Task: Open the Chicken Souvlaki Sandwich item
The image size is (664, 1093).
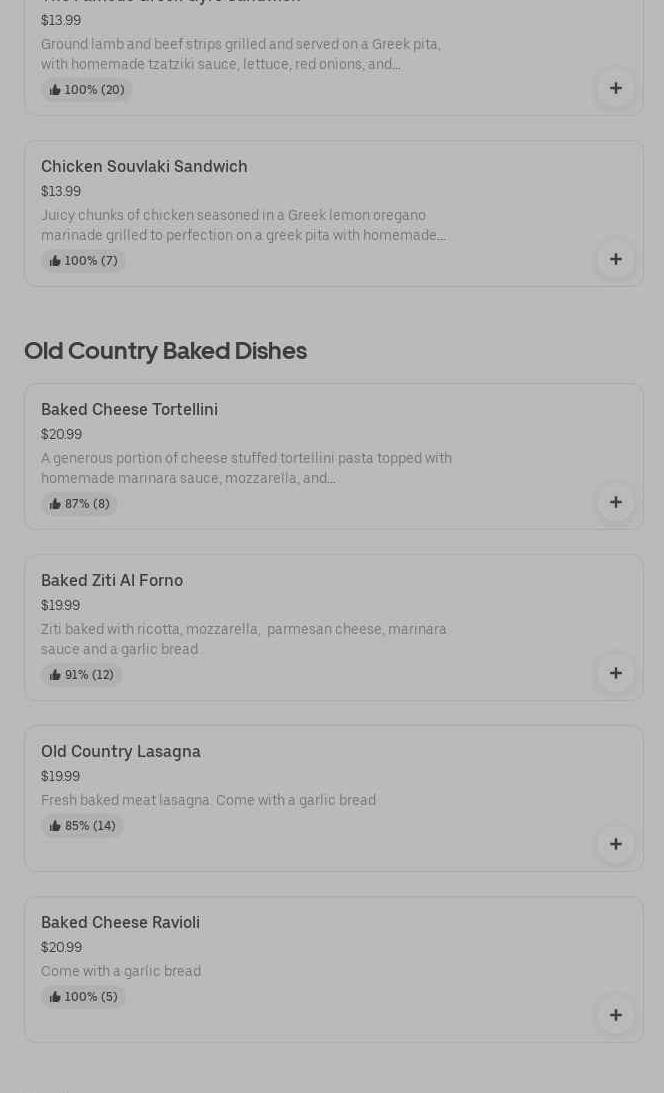Action: coord(144,167)
